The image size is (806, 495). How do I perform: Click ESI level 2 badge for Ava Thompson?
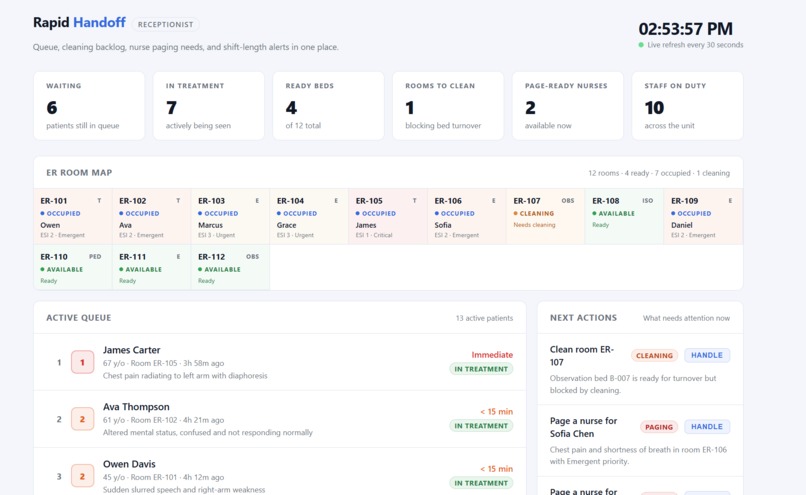[82, 419]
